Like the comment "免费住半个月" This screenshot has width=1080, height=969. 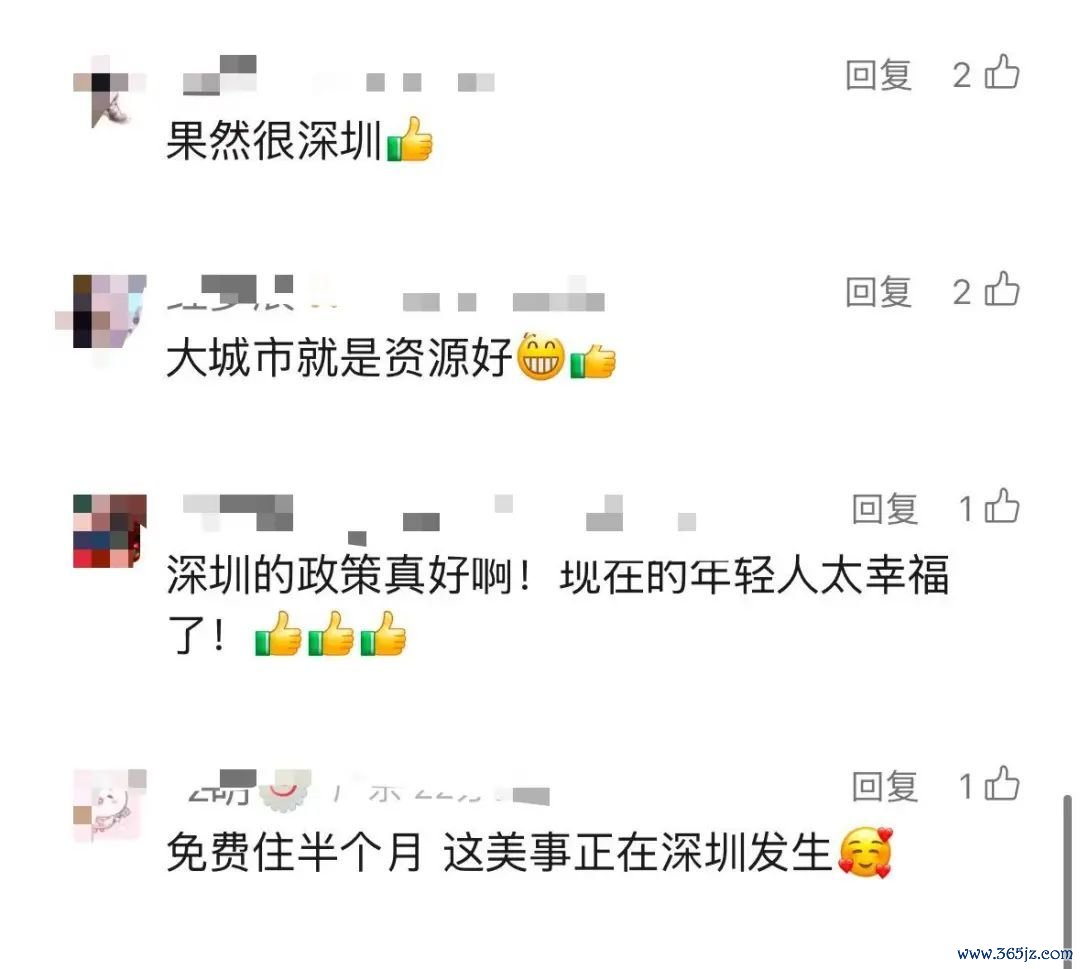[x=1002, y=784]
